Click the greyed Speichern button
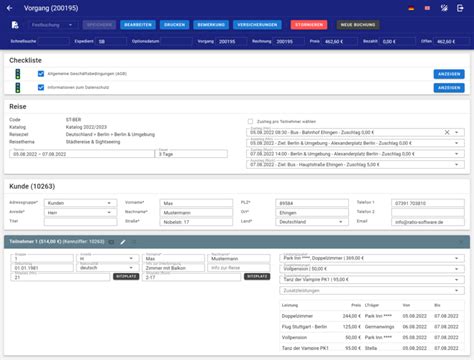This screenshot has width=474, height=360. click(x=99, y=25)
